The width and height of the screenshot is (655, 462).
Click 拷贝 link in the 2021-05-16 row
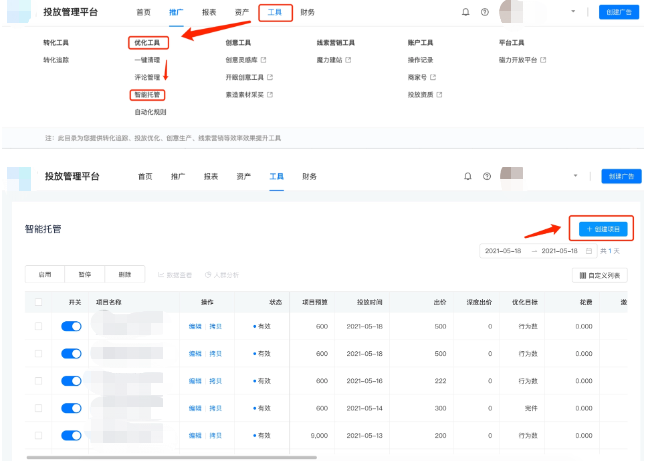click(x=216, y=381)
